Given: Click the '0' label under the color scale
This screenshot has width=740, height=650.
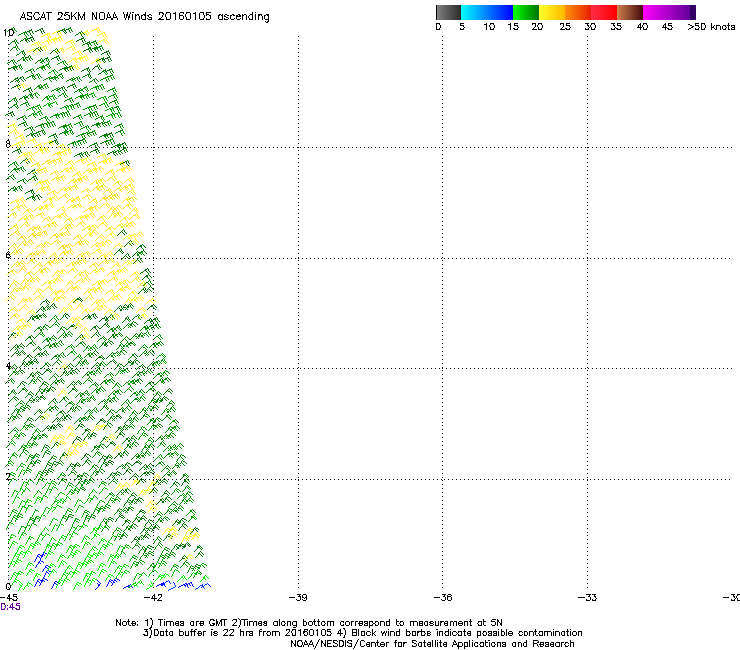Looking at the screenshot, I should click(438, 27).
